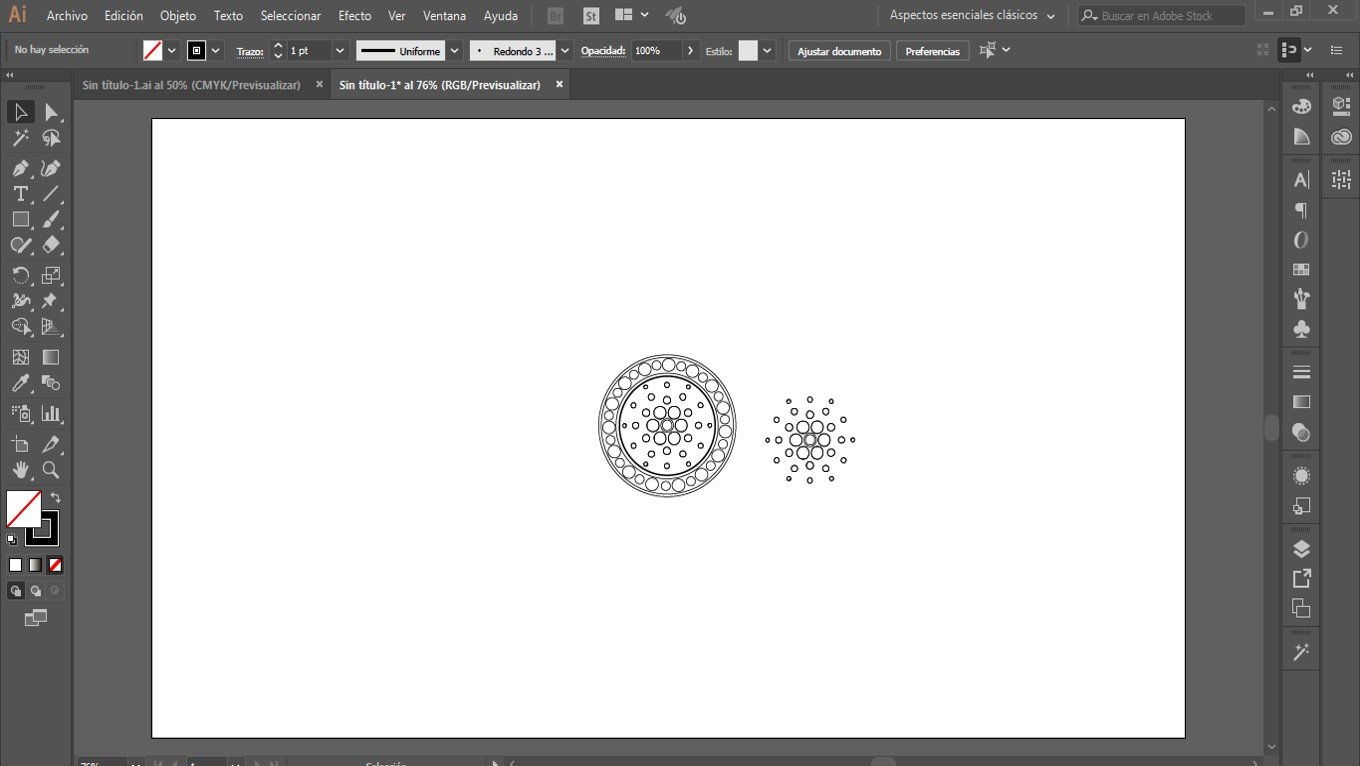Select the Column Graph tool

click(51, 413)
